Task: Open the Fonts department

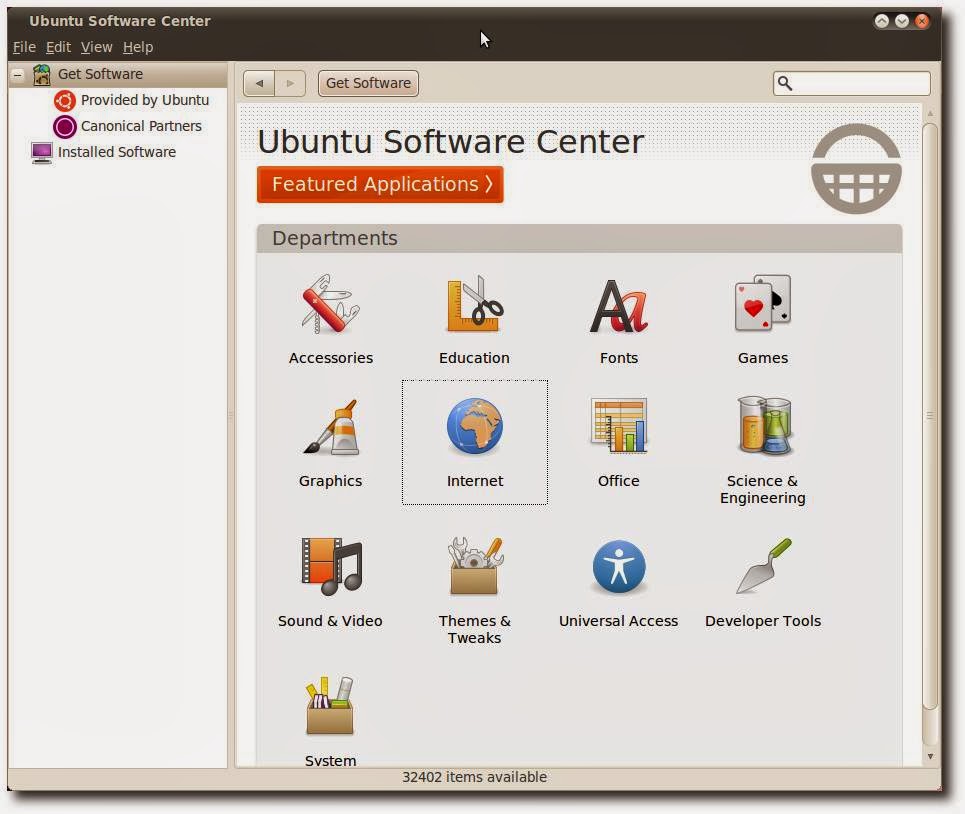Action: [618, 318]
